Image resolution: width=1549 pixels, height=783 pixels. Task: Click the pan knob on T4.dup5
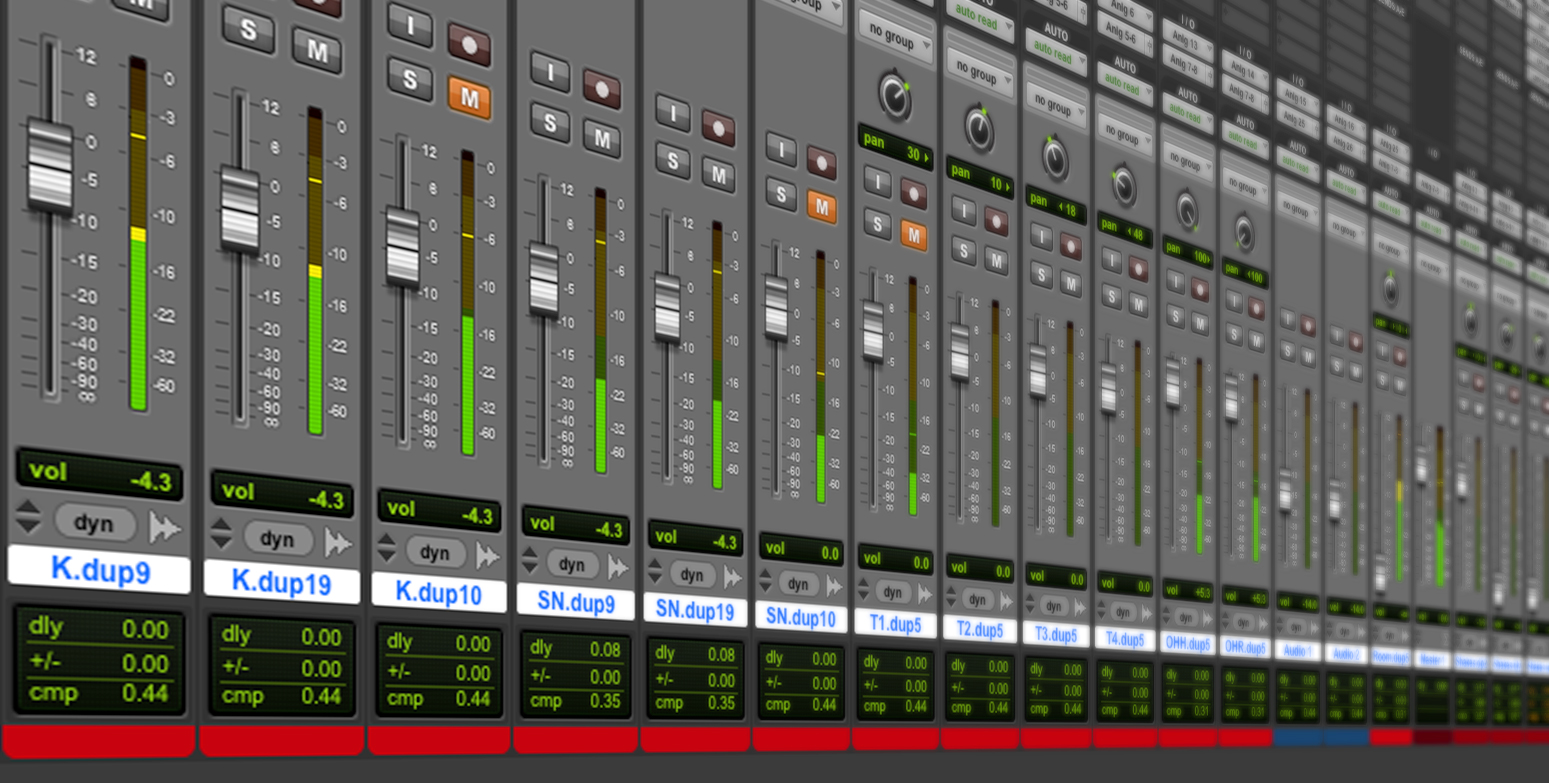coord(1124,185)
